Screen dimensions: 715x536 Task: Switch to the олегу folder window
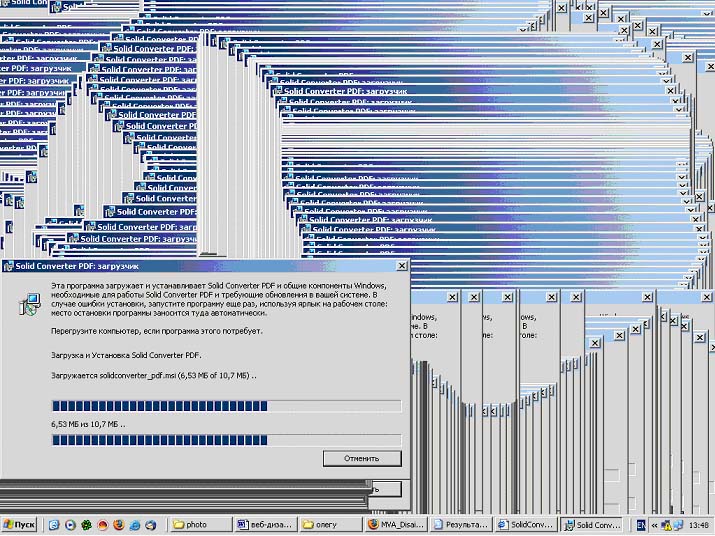pyautogui.click(x=328, y=524)
